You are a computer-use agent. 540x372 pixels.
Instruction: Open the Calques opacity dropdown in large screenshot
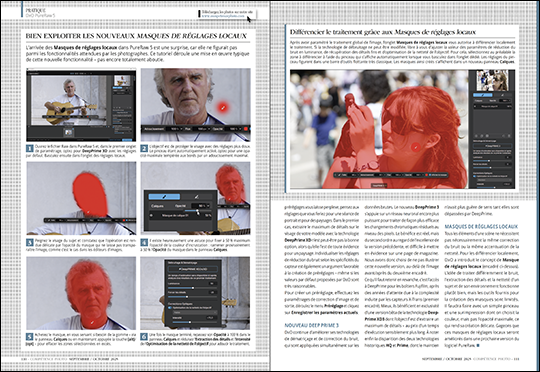click(505, 101)
